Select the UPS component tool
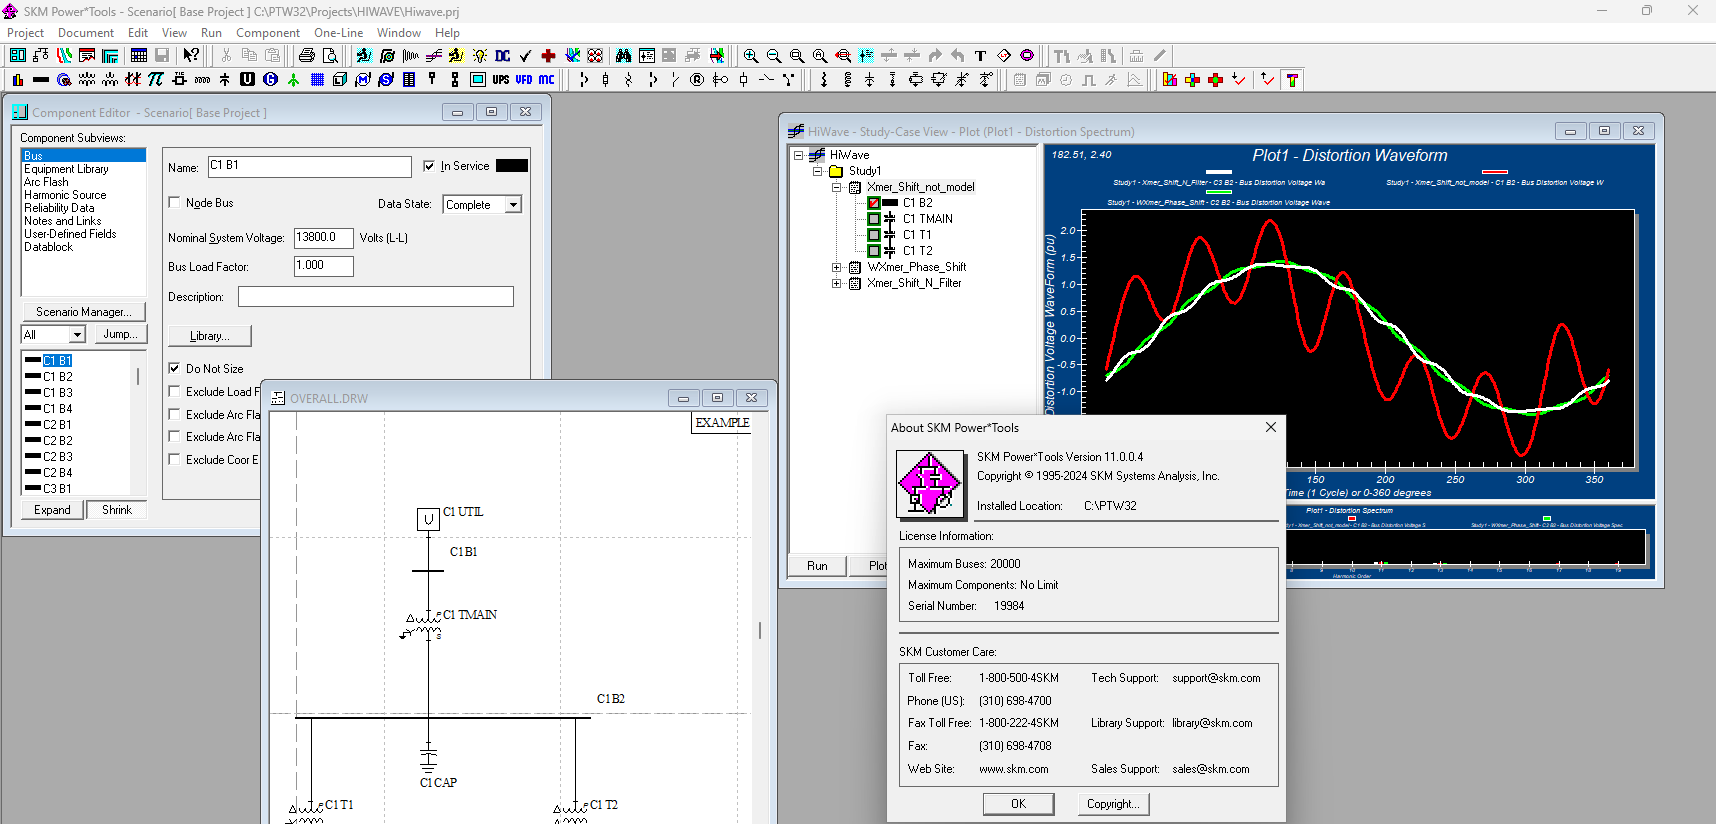Image resolution: width=1716 pixels, height=824 pixels. click(500, 80)
